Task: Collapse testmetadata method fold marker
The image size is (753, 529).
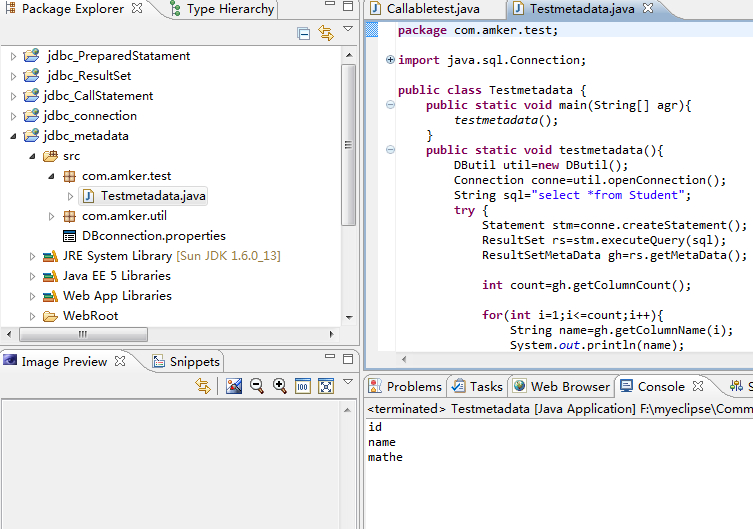Action: point(390,150)
